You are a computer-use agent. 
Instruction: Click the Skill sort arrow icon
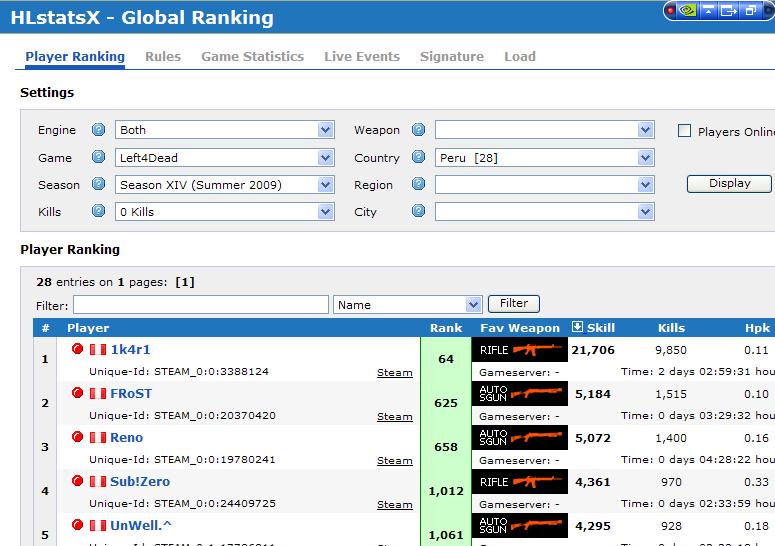[x=577, y=327]
